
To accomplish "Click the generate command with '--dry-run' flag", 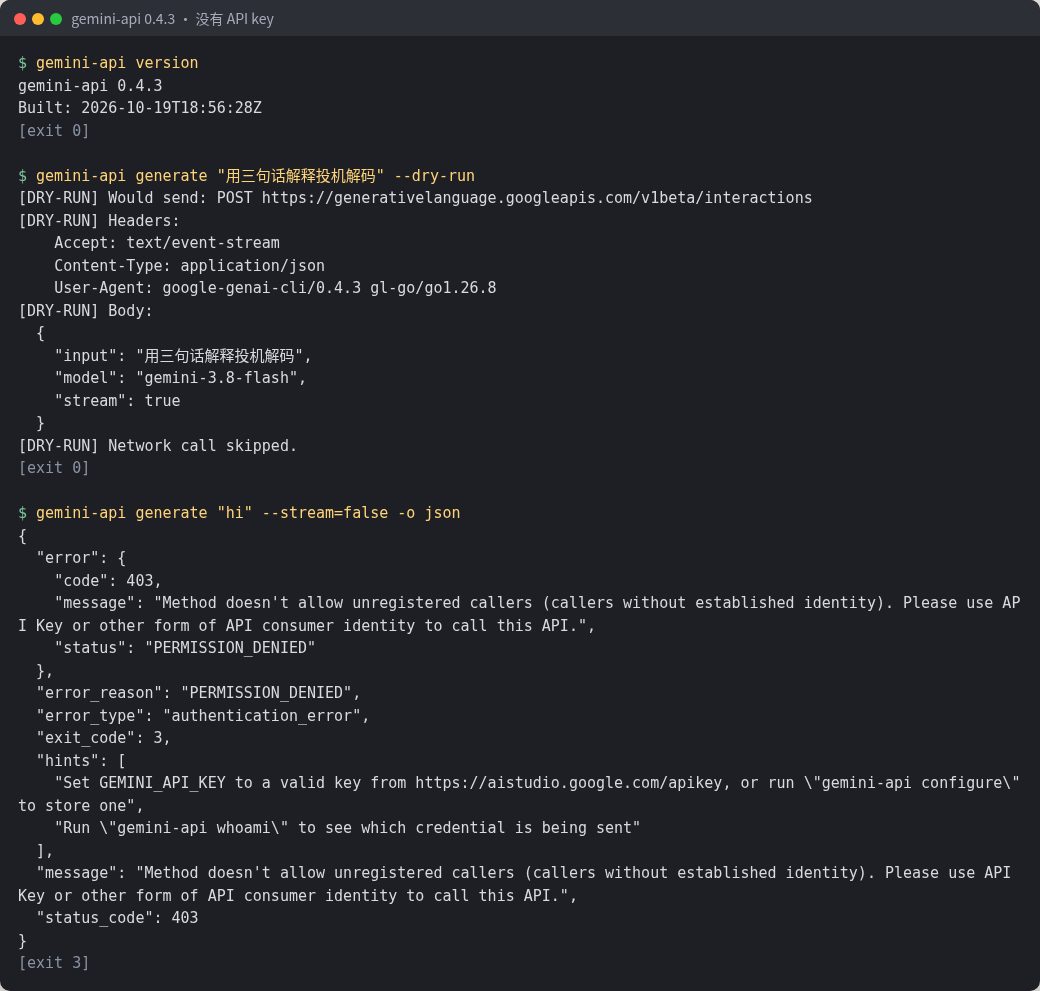I will pos(255,176).
